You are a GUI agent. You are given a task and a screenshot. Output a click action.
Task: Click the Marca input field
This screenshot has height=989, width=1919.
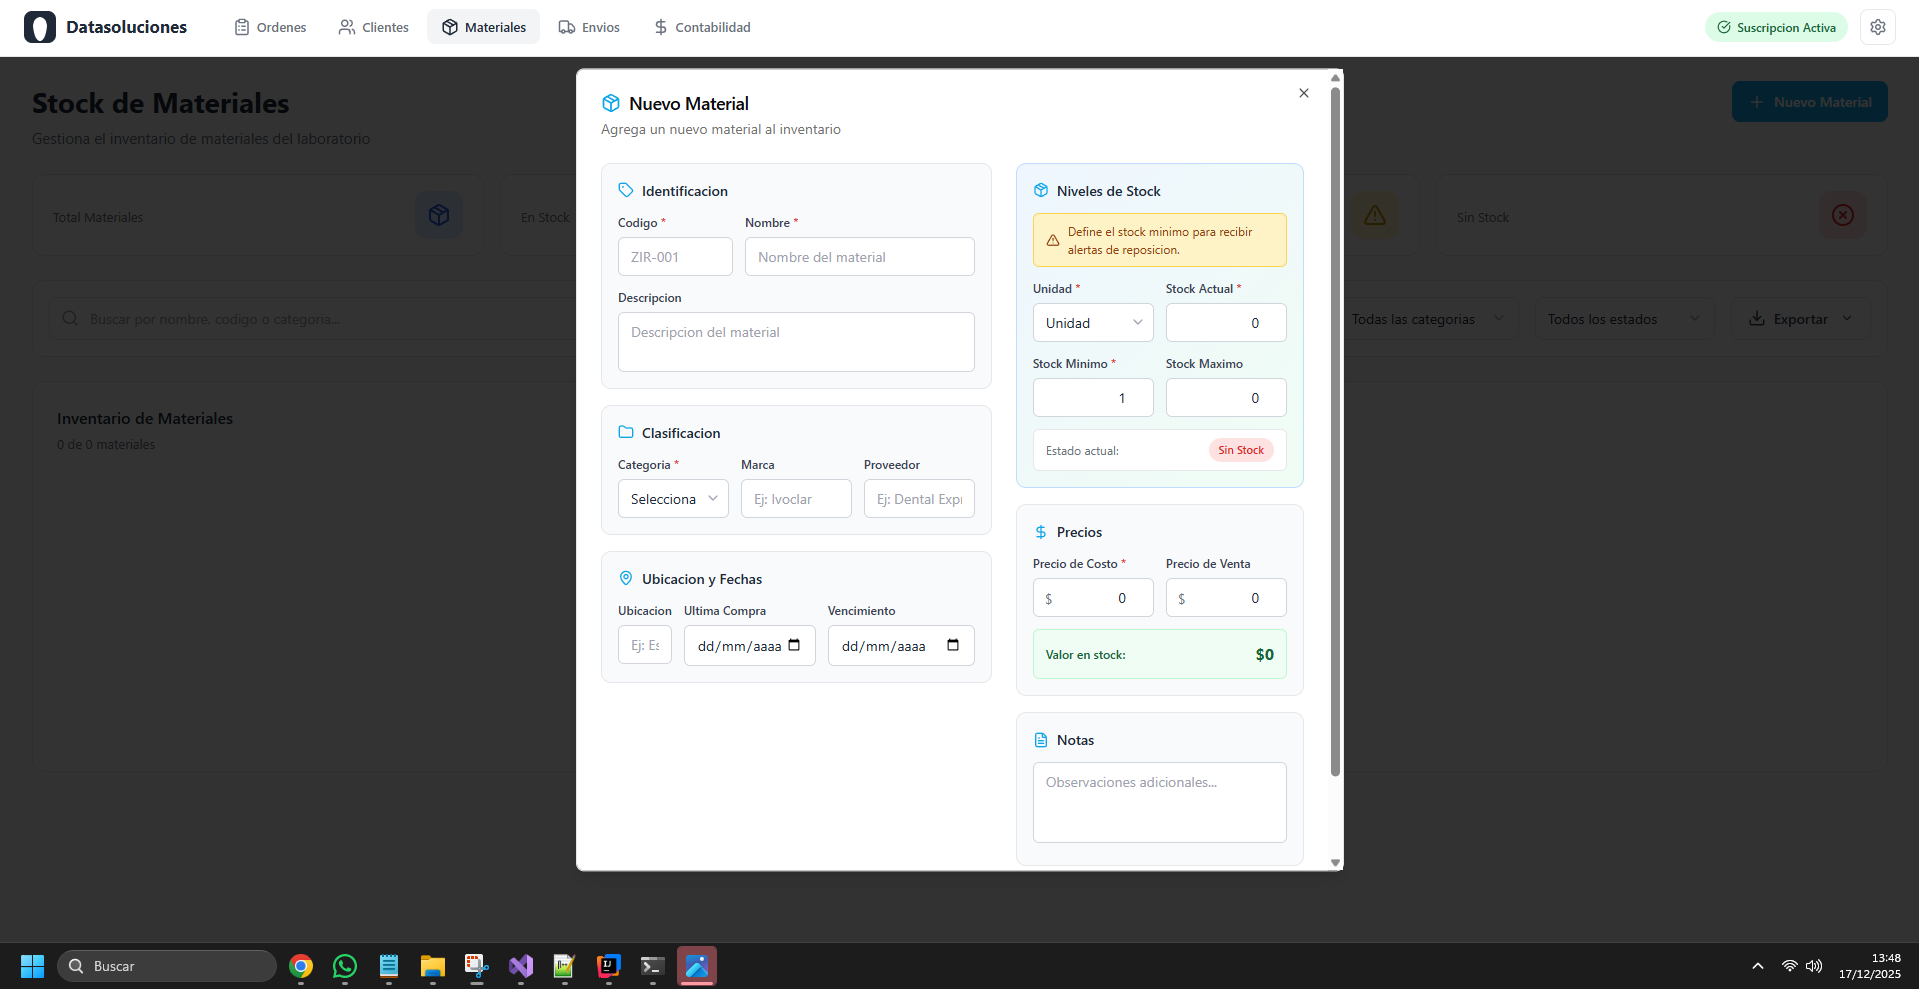click(x=796, y=499)
